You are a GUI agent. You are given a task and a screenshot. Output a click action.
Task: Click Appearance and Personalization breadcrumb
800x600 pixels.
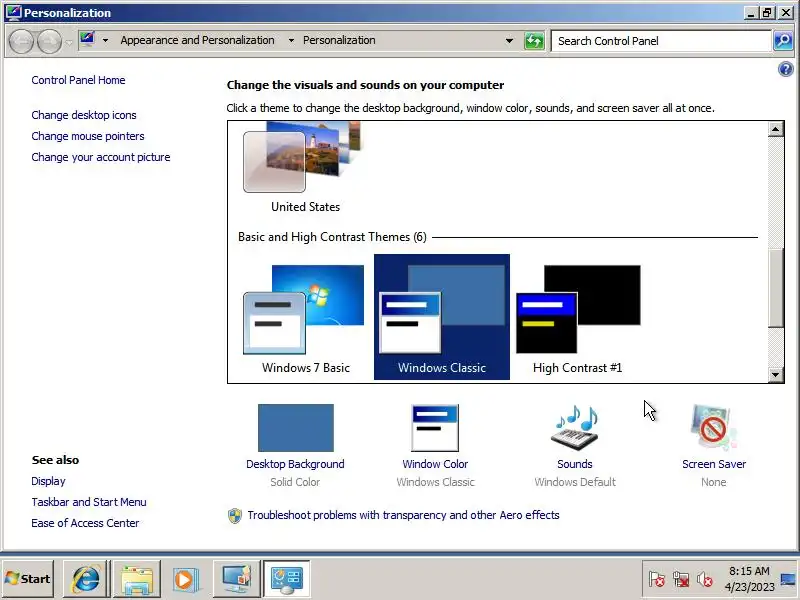(197, 40)
